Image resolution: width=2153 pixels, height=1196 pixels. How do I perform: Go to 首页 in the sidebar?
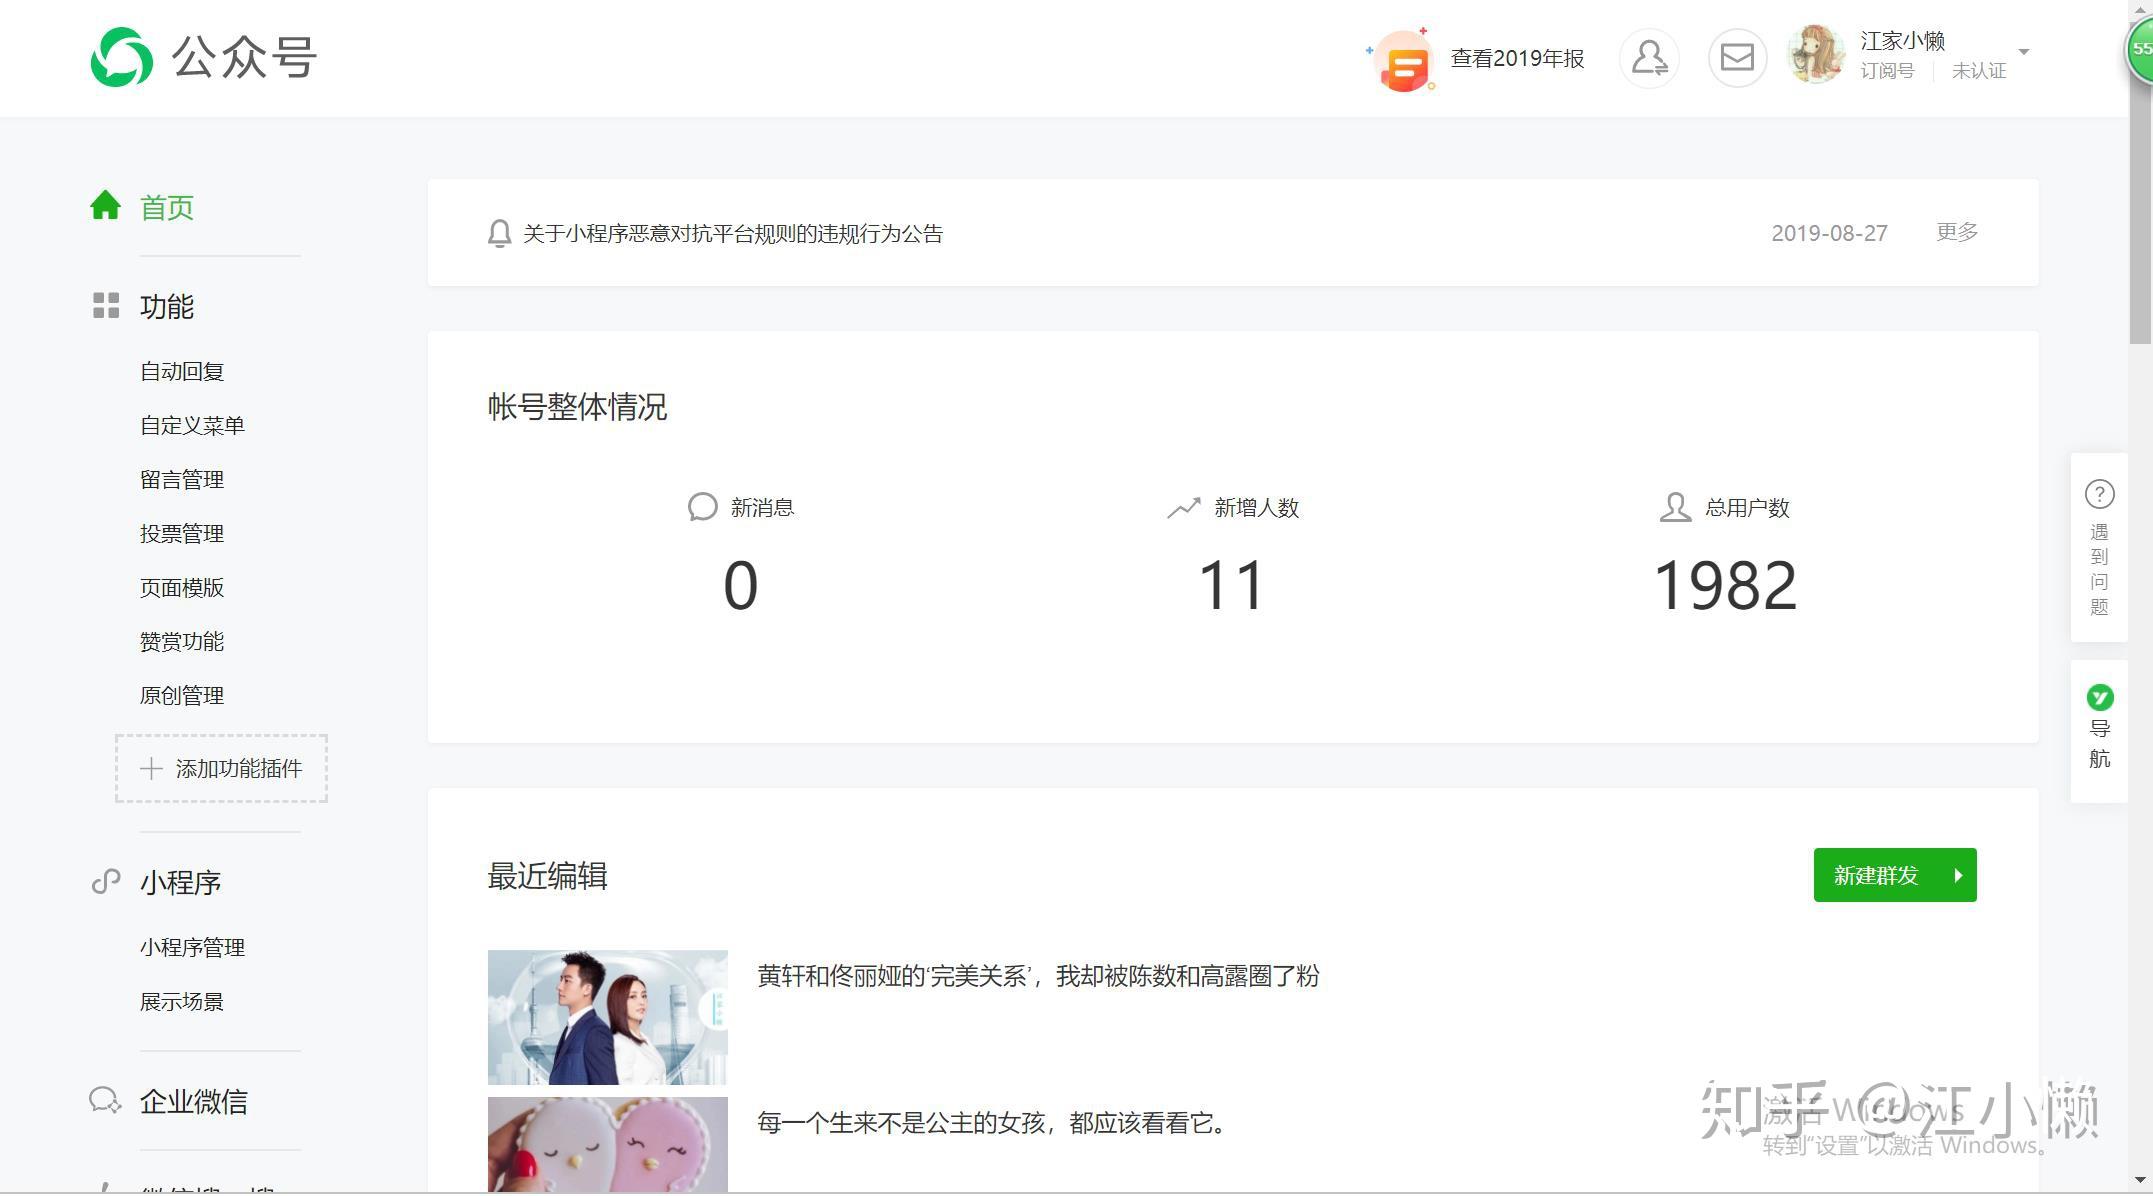coord(166,208)
